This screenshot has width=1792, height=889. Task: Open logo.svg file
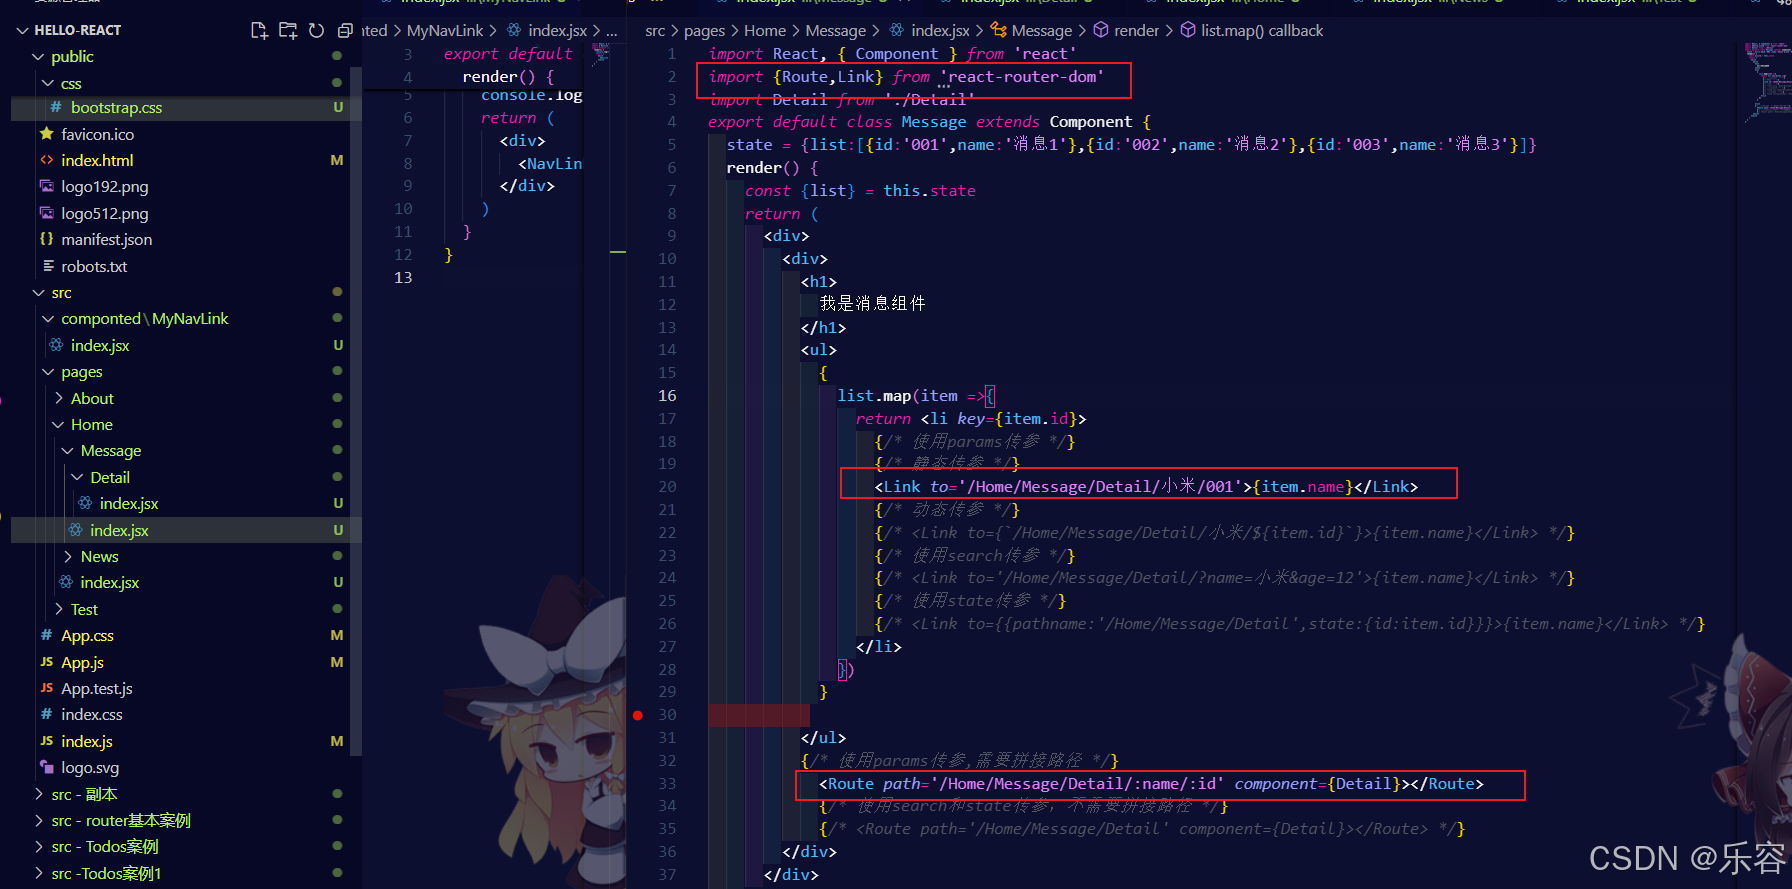[89, 768]
